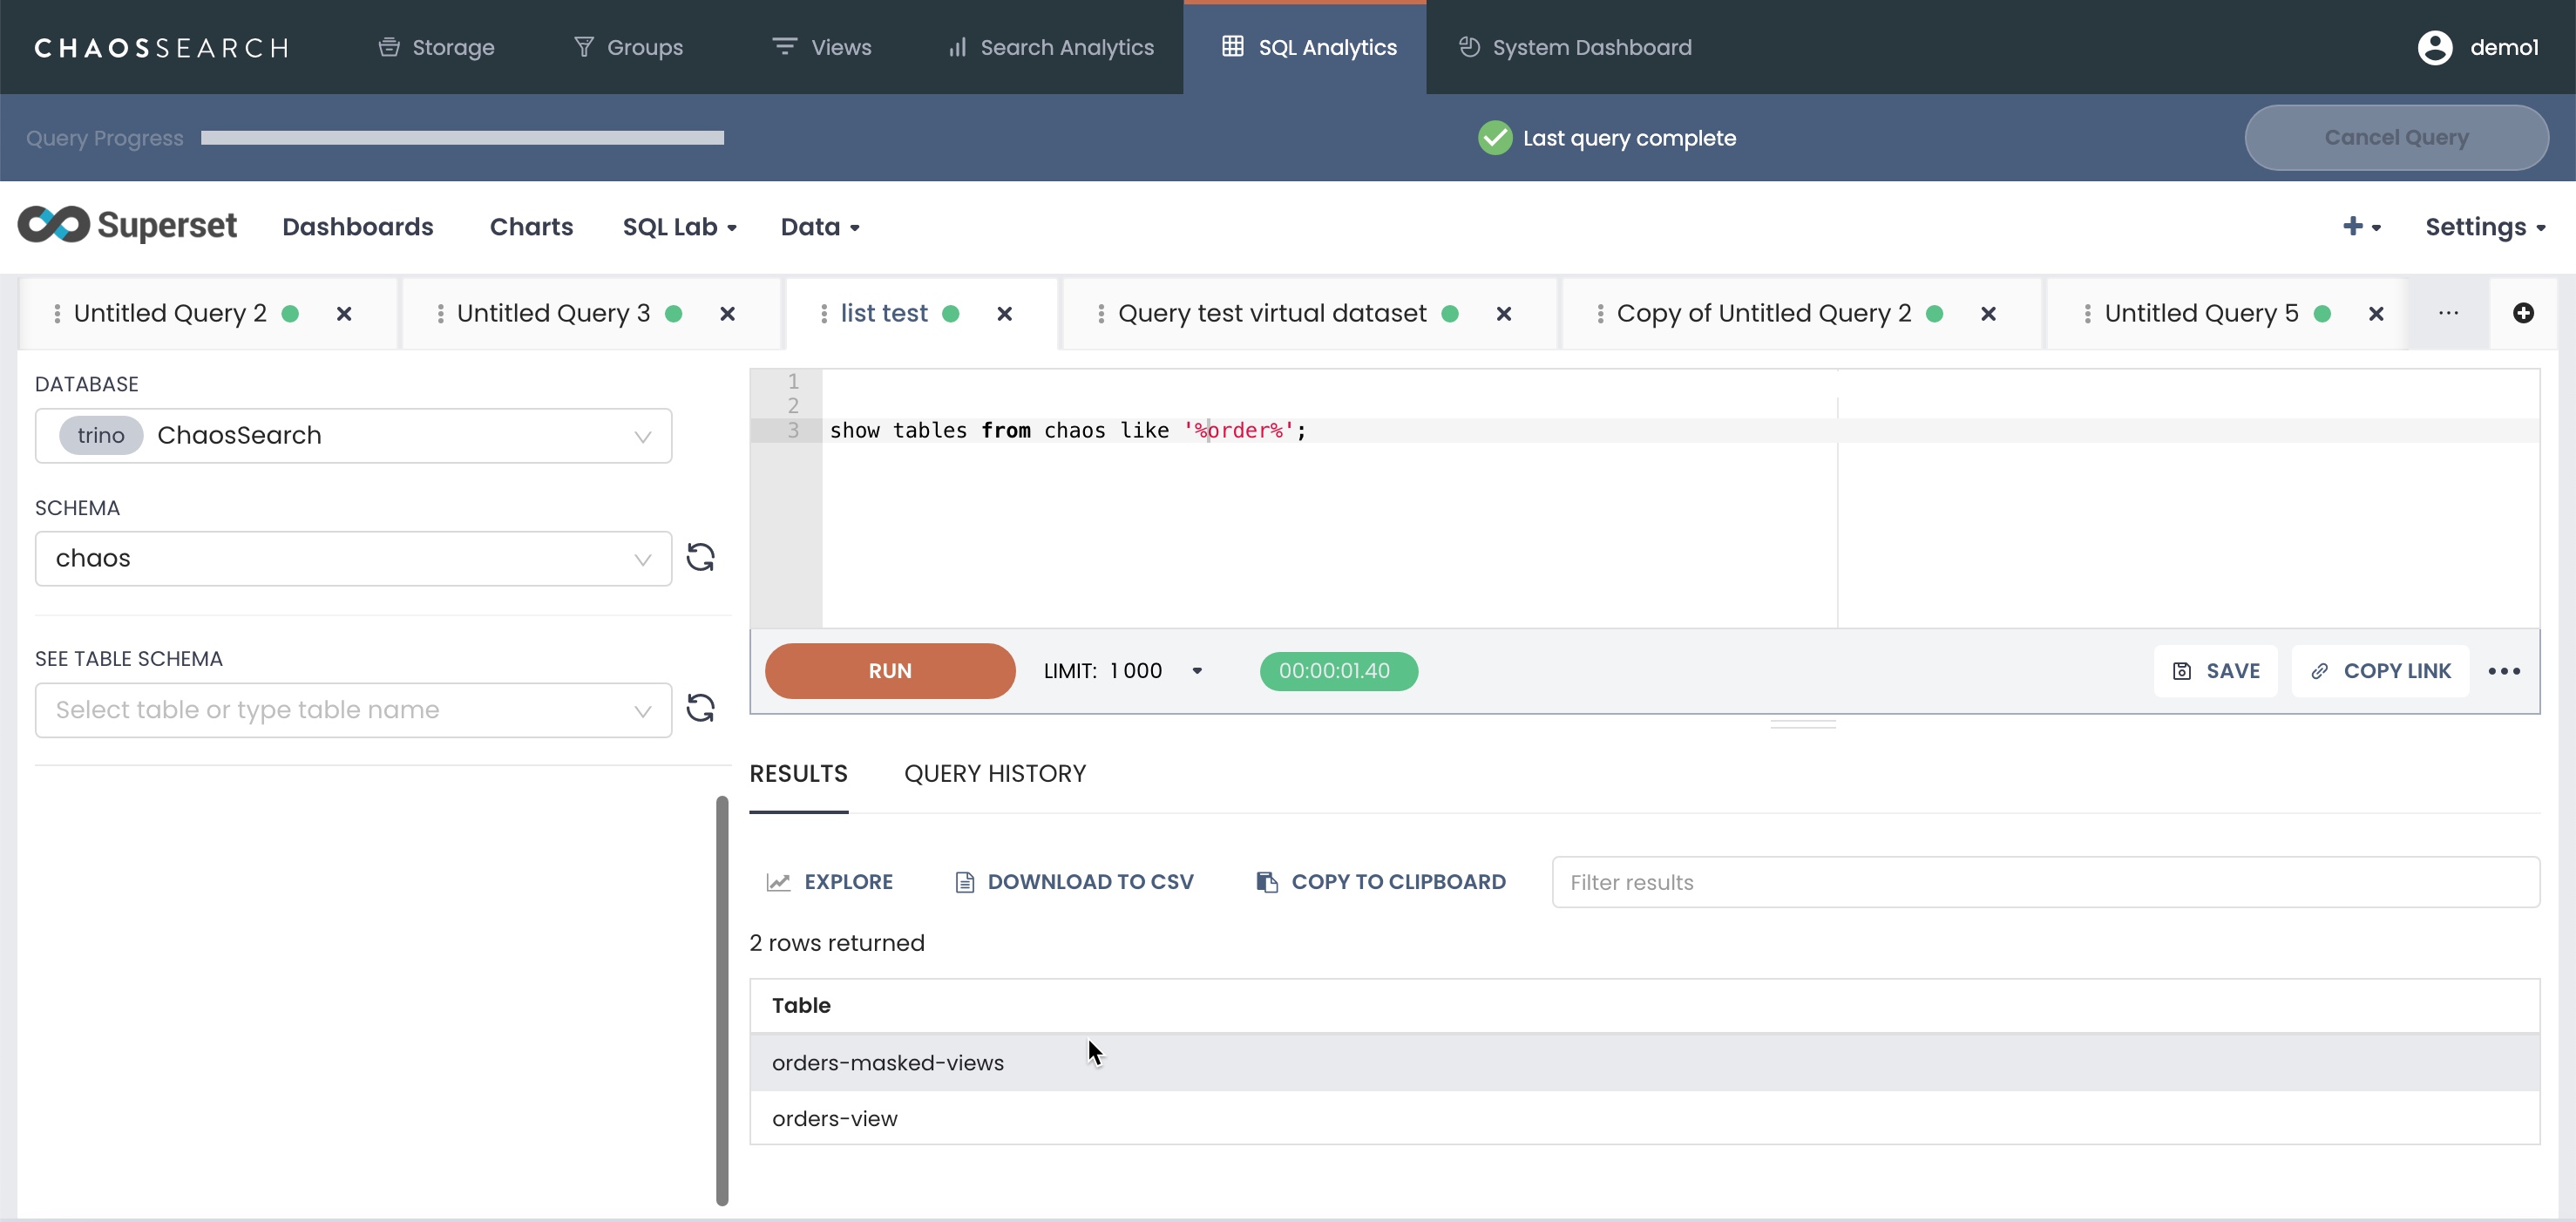Click drag handle on list test tab
The width and height of the screenshot is (2576, 1222).
coord(823,314)
